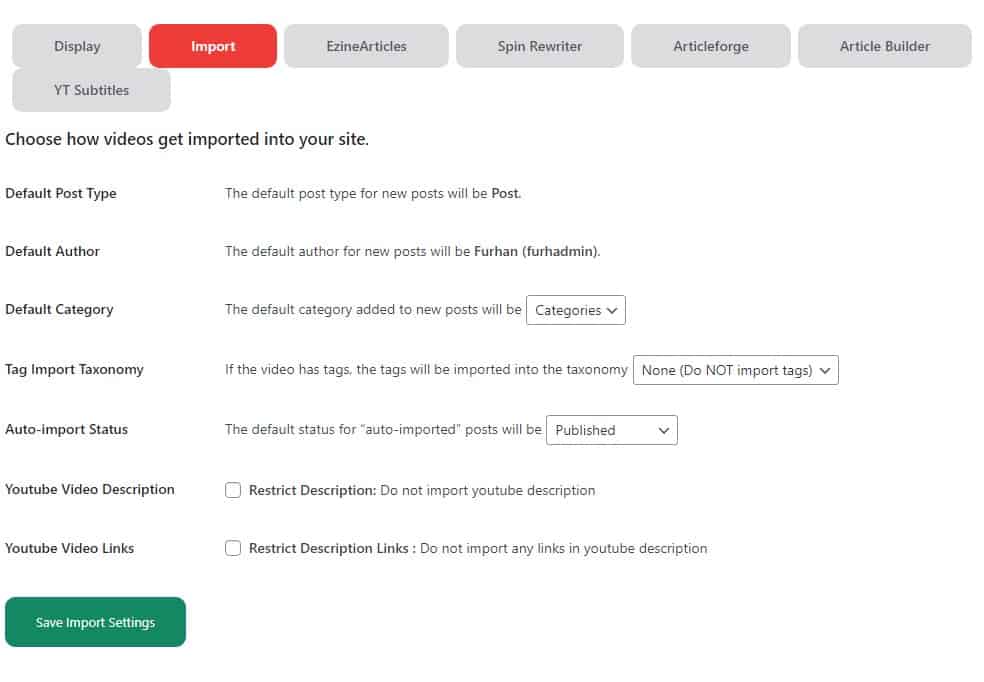
Task: Click the Tag Import Taxonomy label
Action: [74, 369]
